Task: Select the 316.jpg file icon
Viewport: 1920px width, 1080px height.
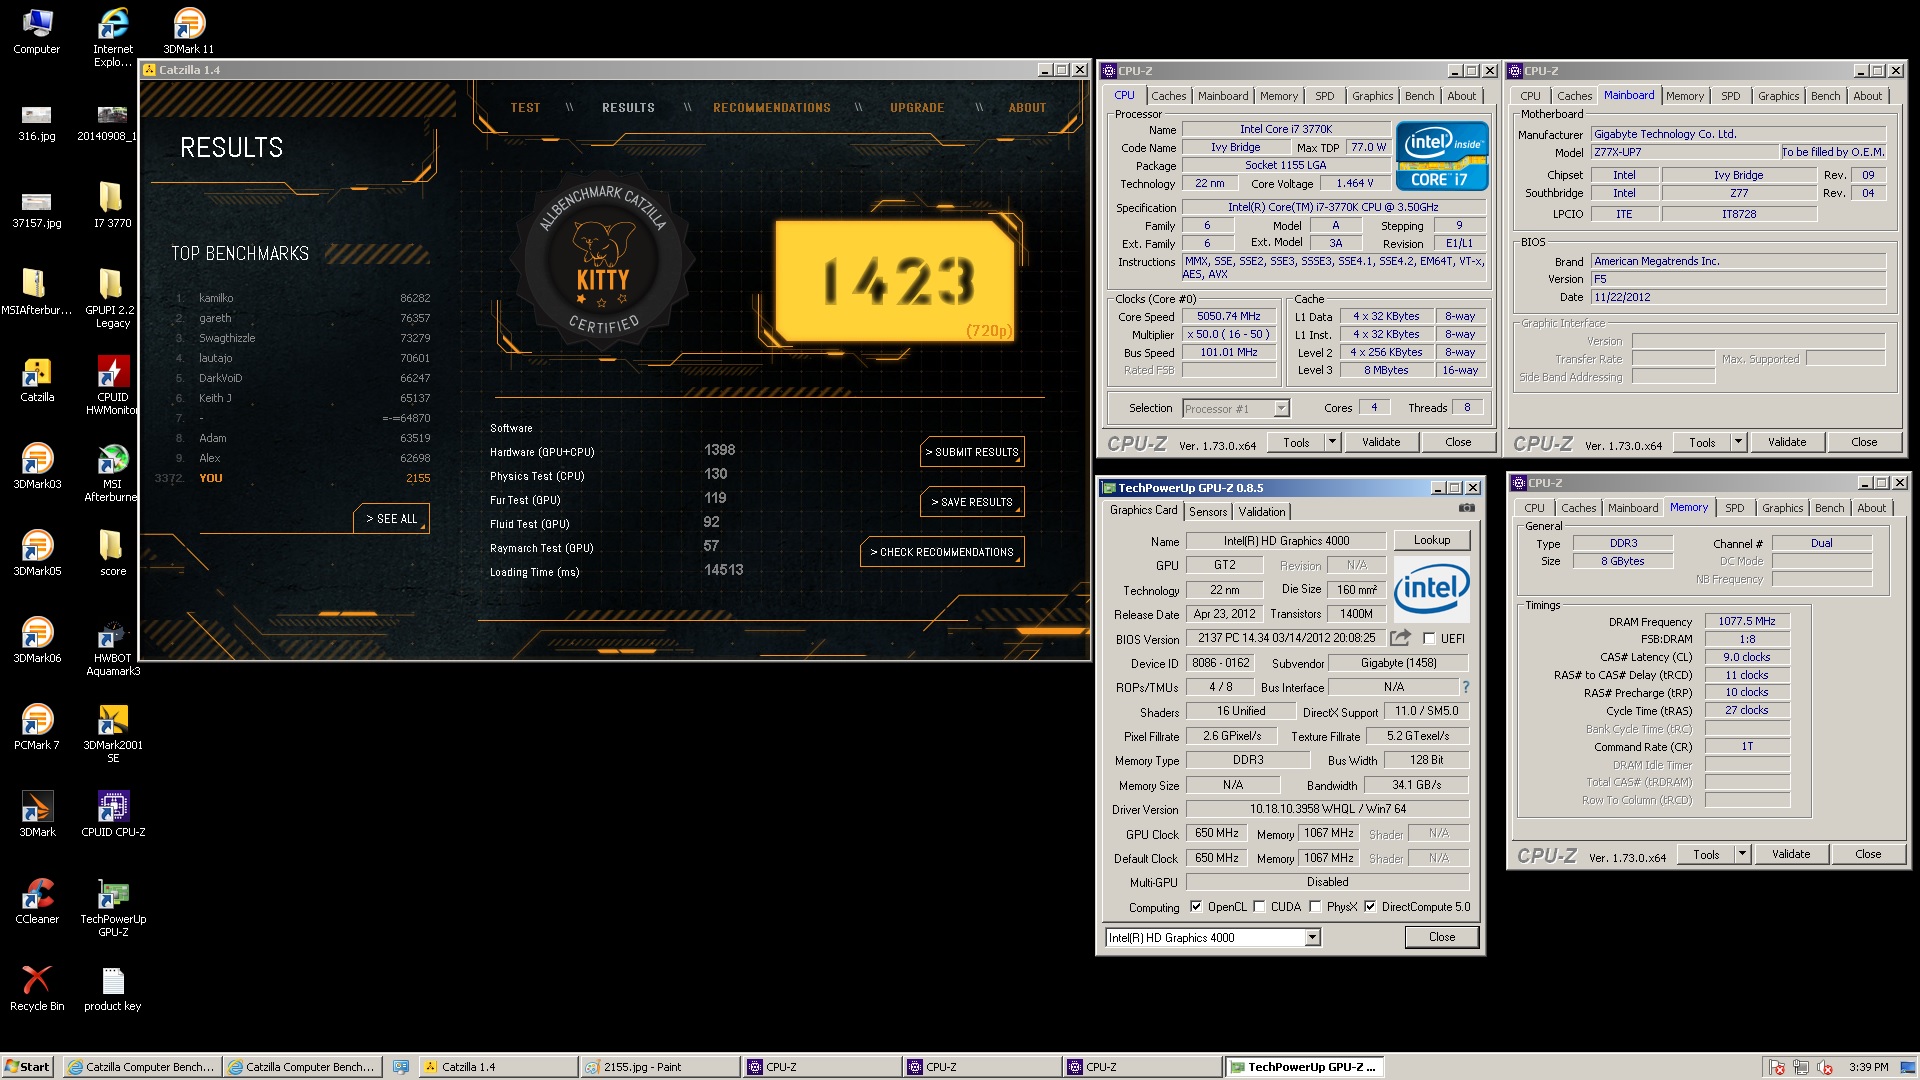Action: [x=37, y=124]
